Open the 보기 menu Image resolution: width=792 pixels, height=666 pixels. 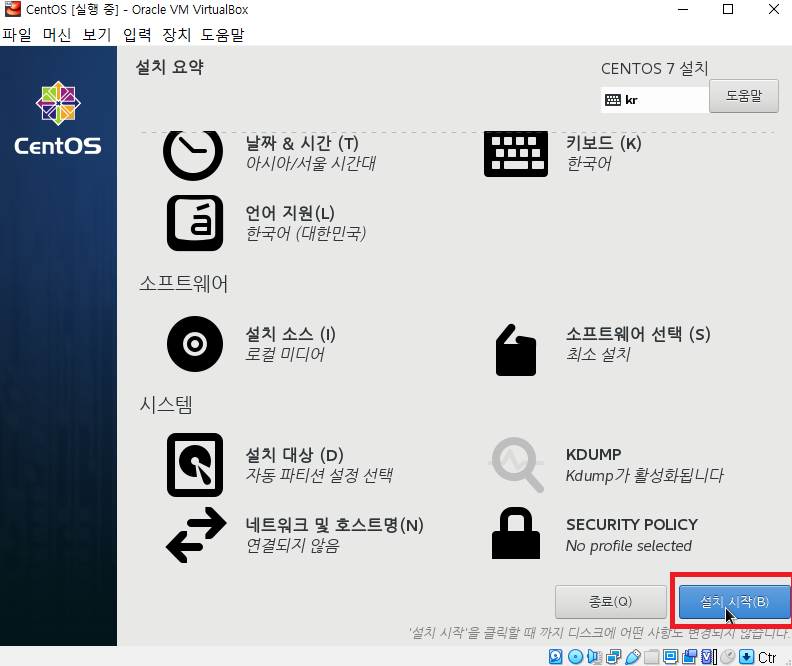[x=96, y=35]
